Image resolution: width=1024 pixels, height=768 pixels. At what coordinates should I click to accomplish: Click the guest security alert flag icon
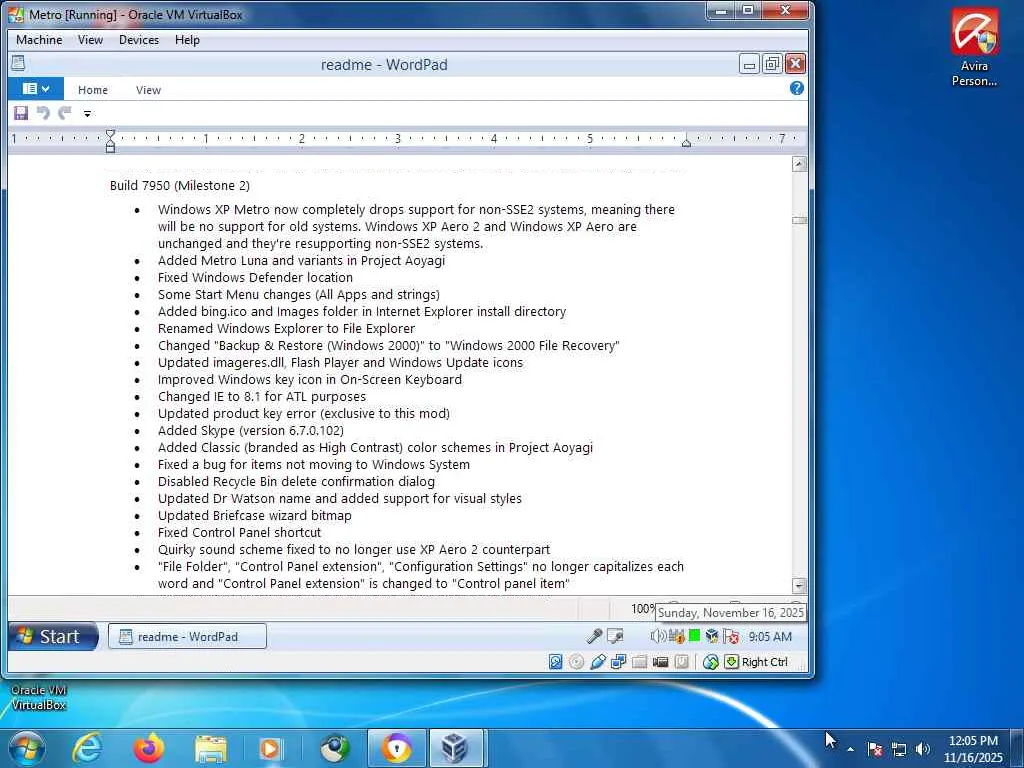pyautogui.click(x=731, y=636)
